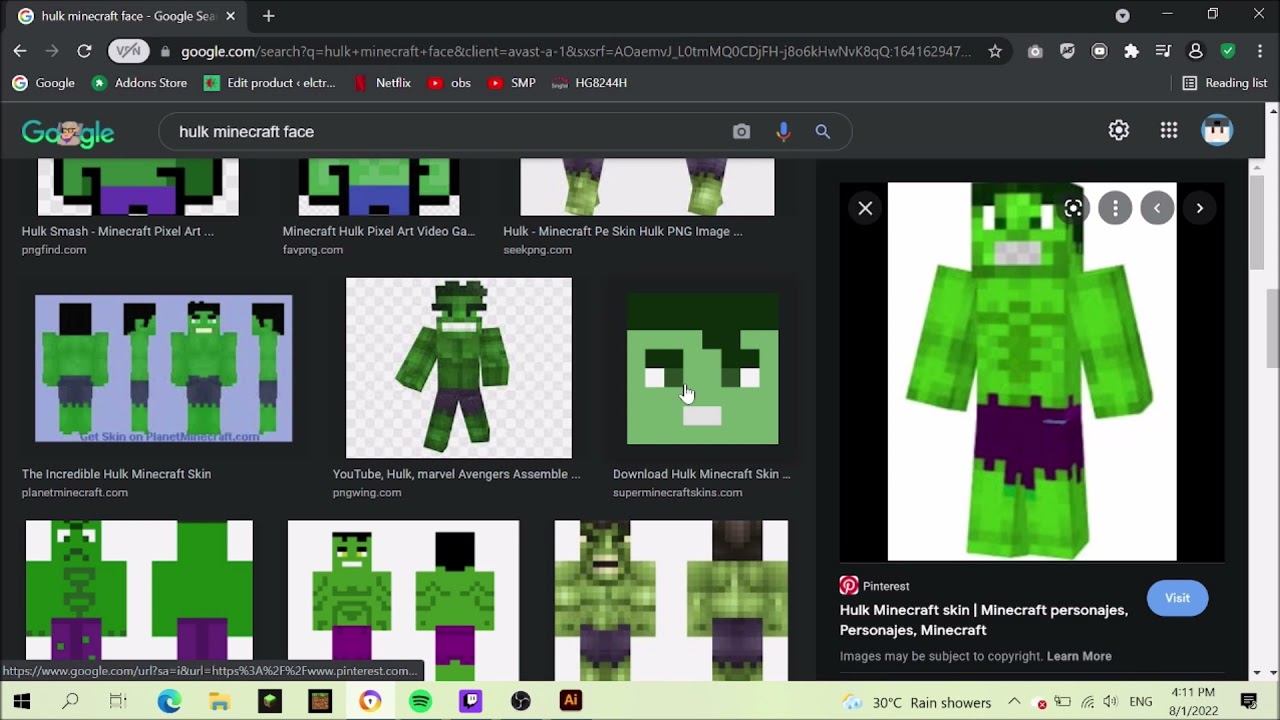Reload the current page
Viewport: 1280px width, 720px height.
click(84, 51)
